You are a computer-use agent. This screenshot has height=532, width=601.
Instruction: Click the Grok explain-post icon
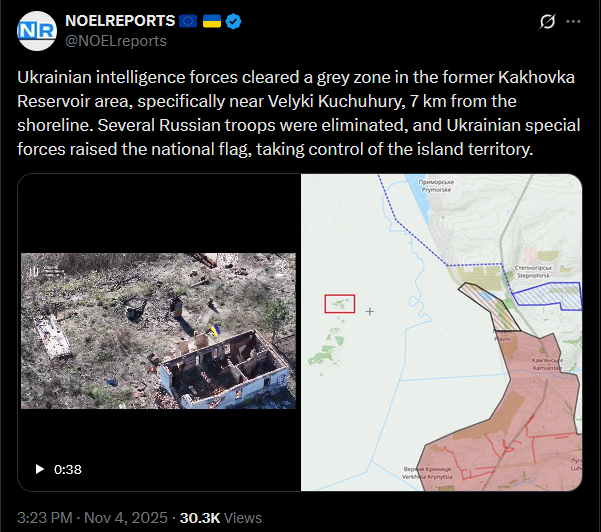point(547,21)
